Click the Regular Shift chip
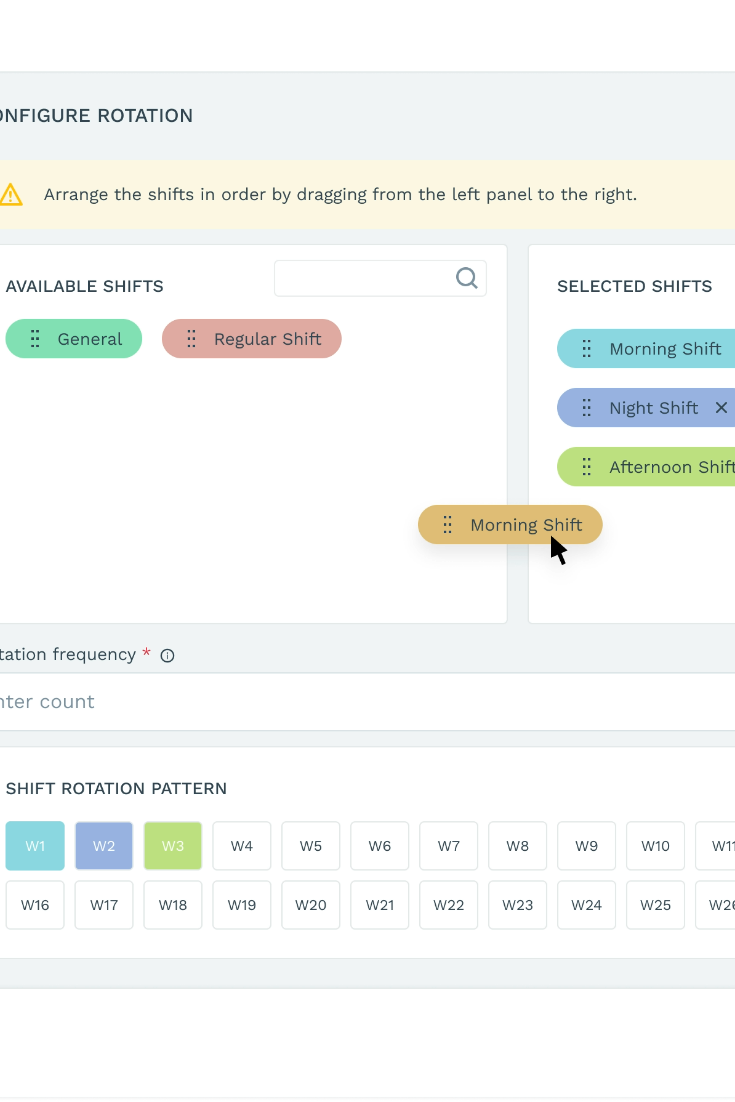This screenshot has height=1102, width=735. coord(267,339)
